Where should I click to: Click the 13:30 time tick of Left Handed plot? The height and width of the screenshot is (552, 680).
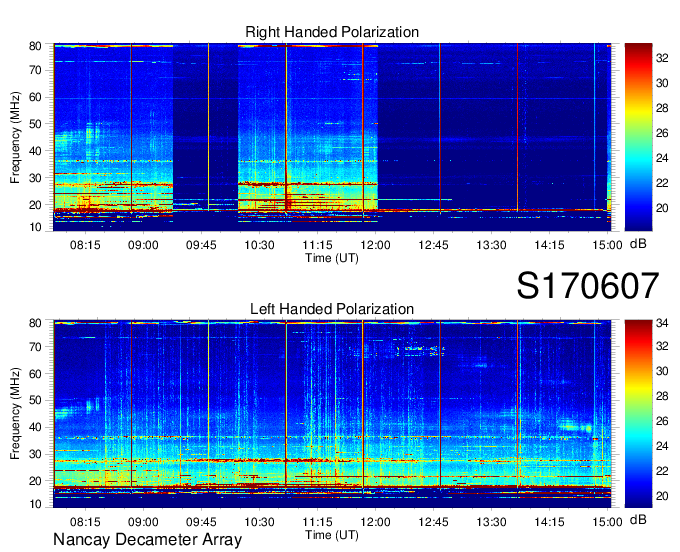coord(491,522)
